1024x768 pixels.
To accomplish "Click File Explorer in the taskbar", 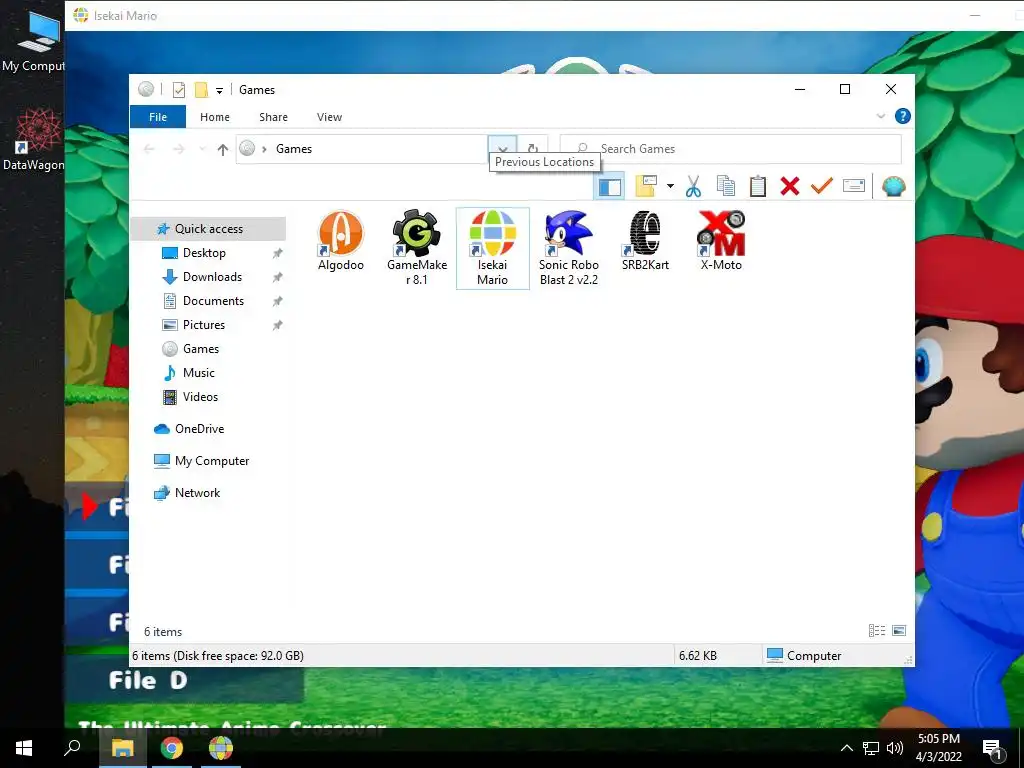I will click(x=122, y=748).
